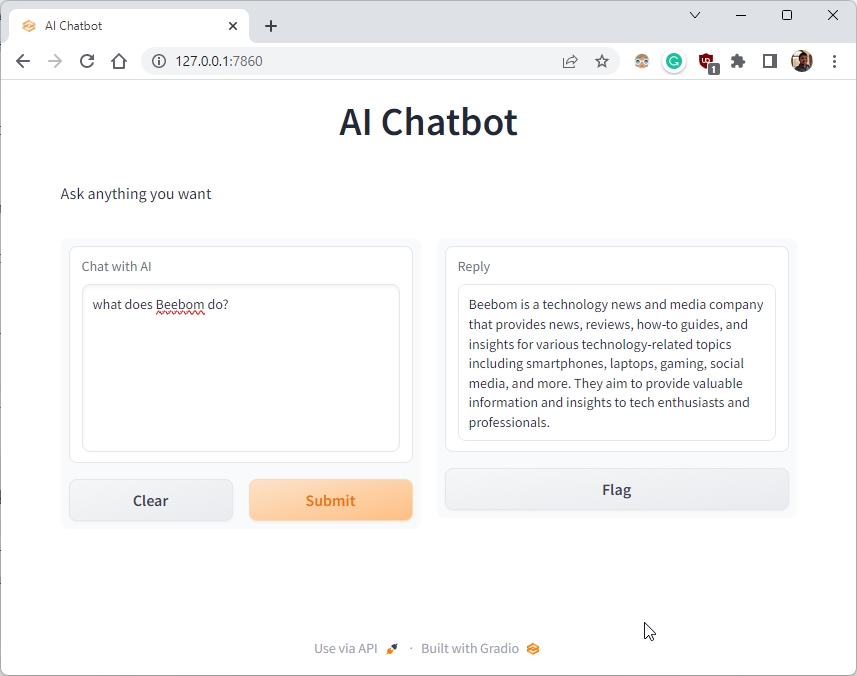
Task: Click the plug icon beside Use via API
Action: pyautogui.click(x=390, y=648)
